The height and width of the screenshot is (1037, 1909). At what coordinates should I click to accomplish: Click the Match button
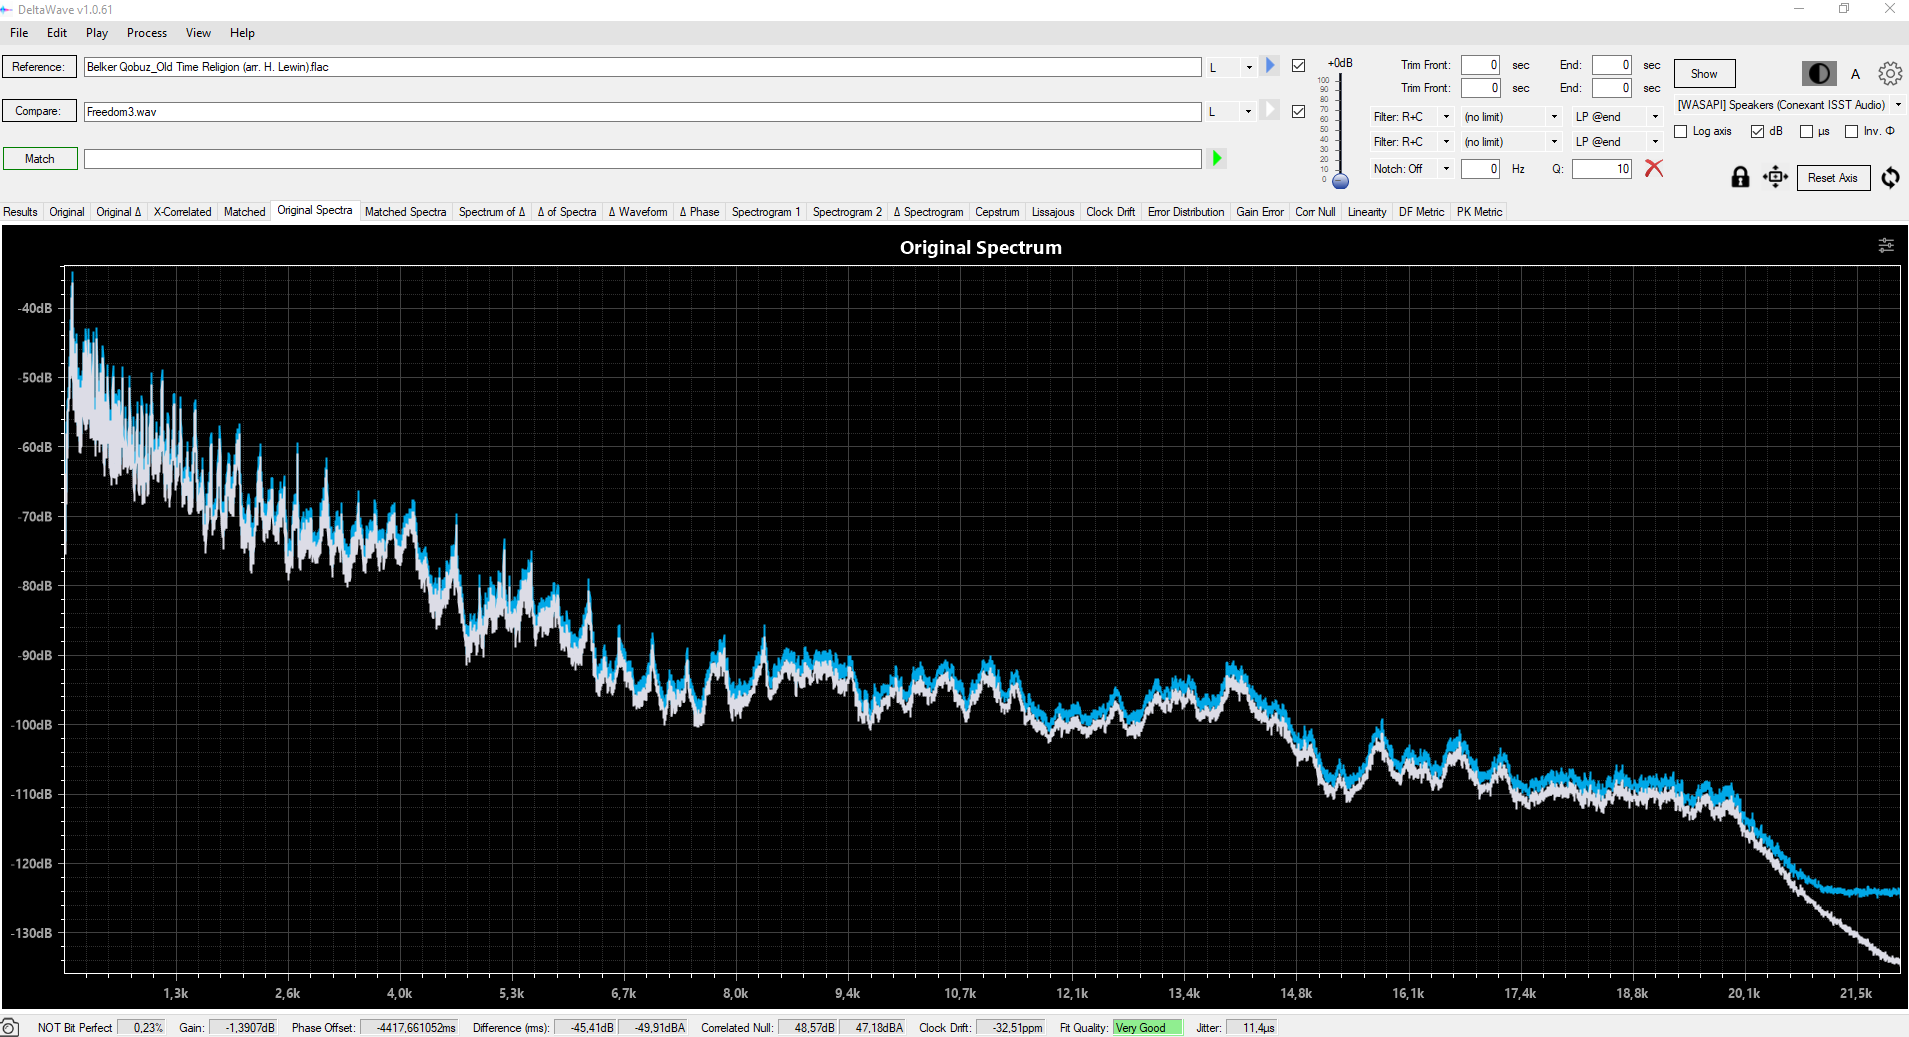pyautogui.click(x=39, y=159)
